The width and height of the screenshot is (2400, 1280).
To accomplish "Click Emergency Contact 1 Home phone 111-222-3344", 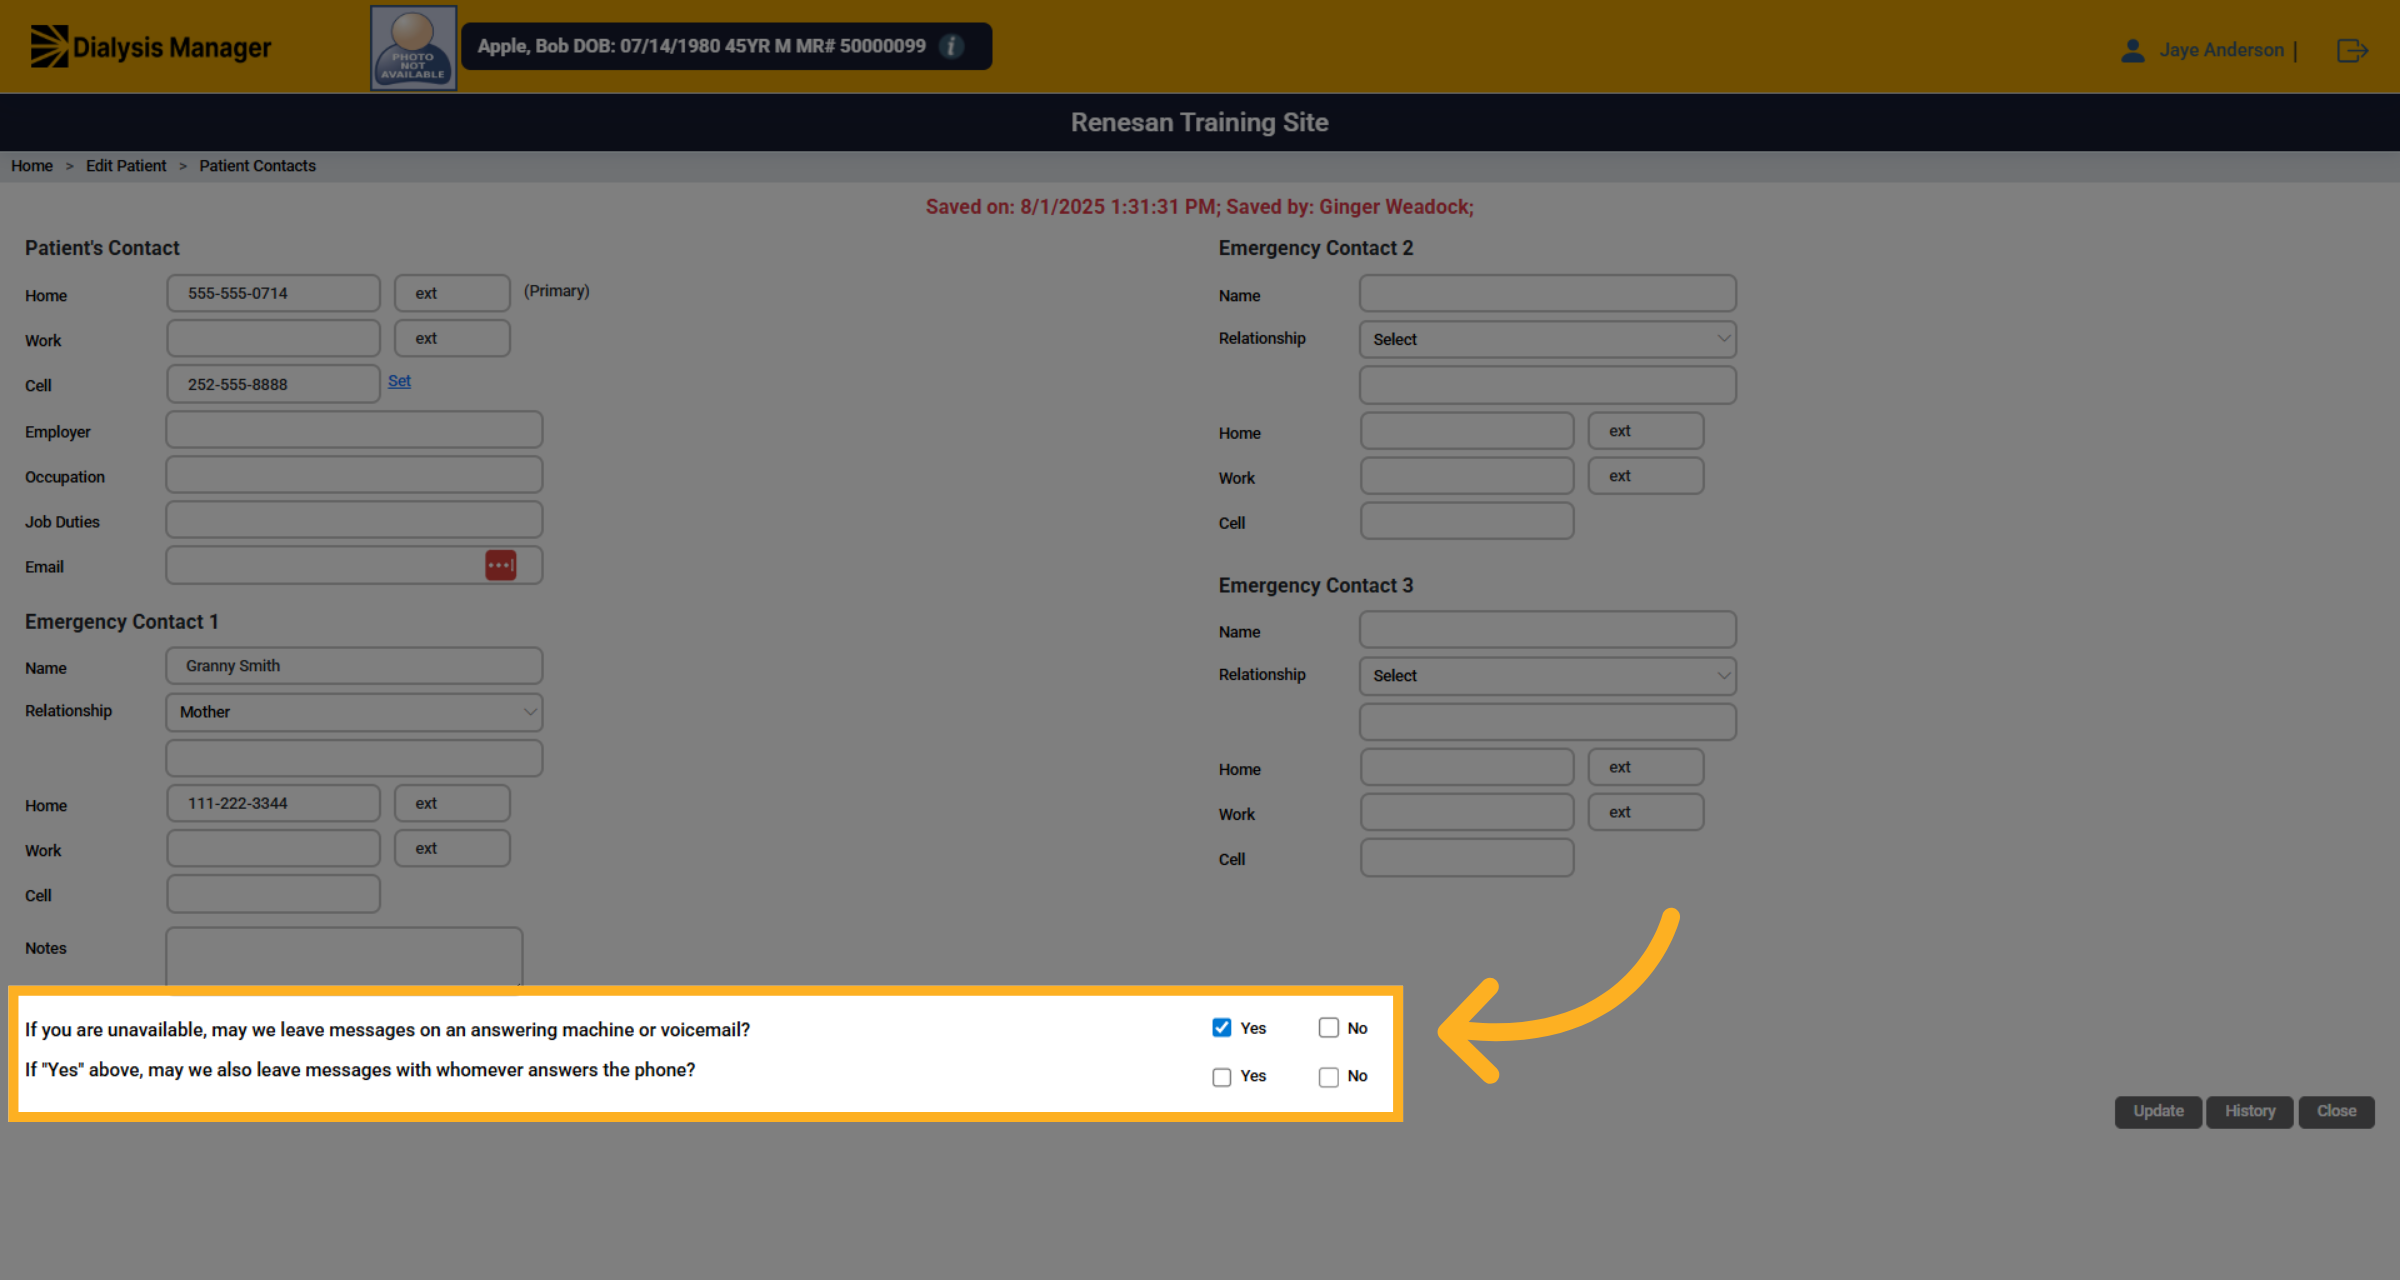I will [x=273, y=803].
